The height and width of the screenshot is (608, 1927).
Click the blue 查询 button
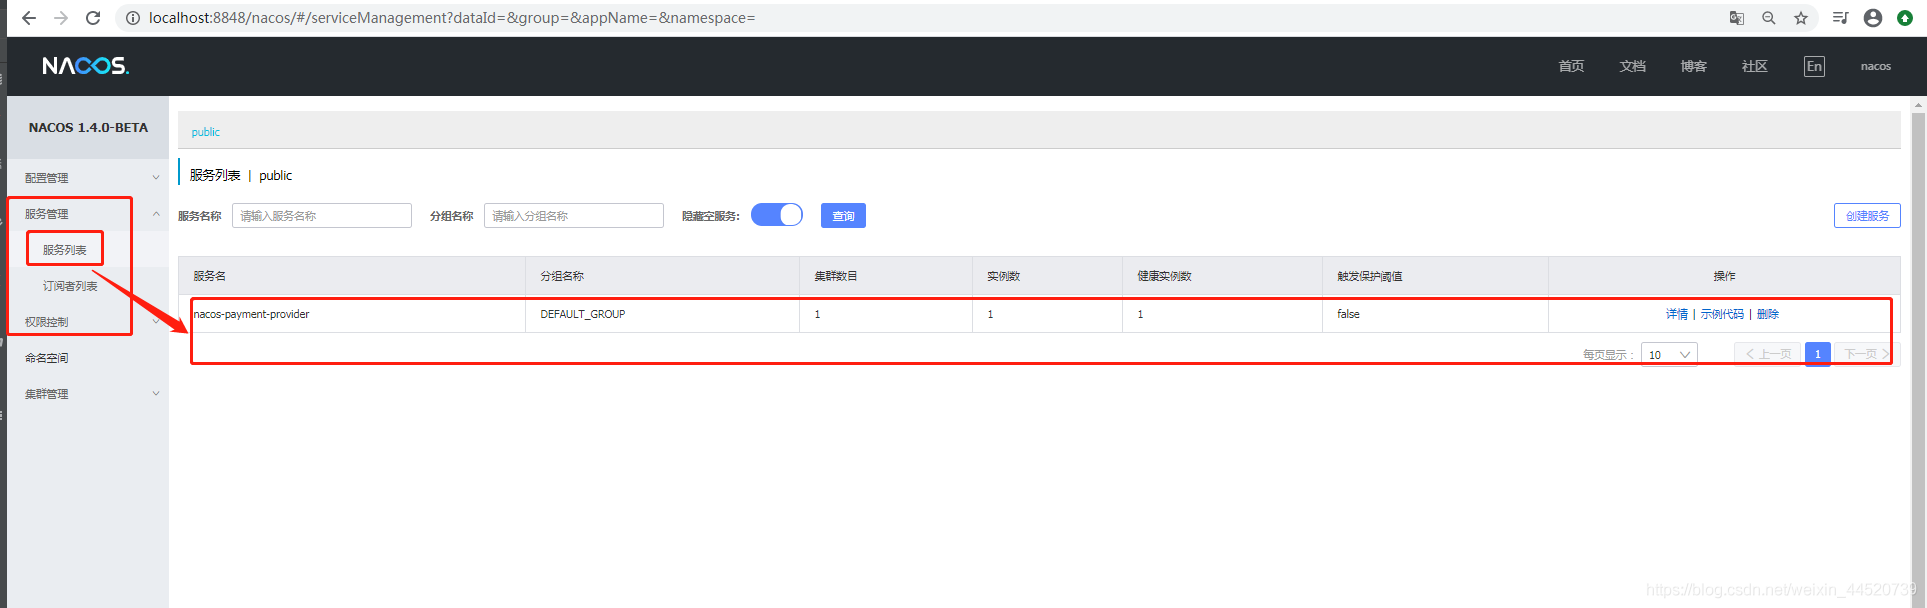tap(843, 215)
